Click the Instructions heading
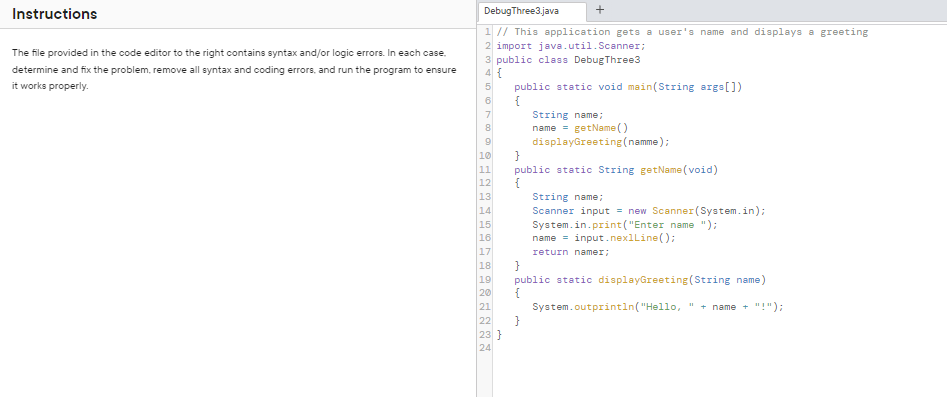The image size is (947, 397). click(x=54, y=14)
